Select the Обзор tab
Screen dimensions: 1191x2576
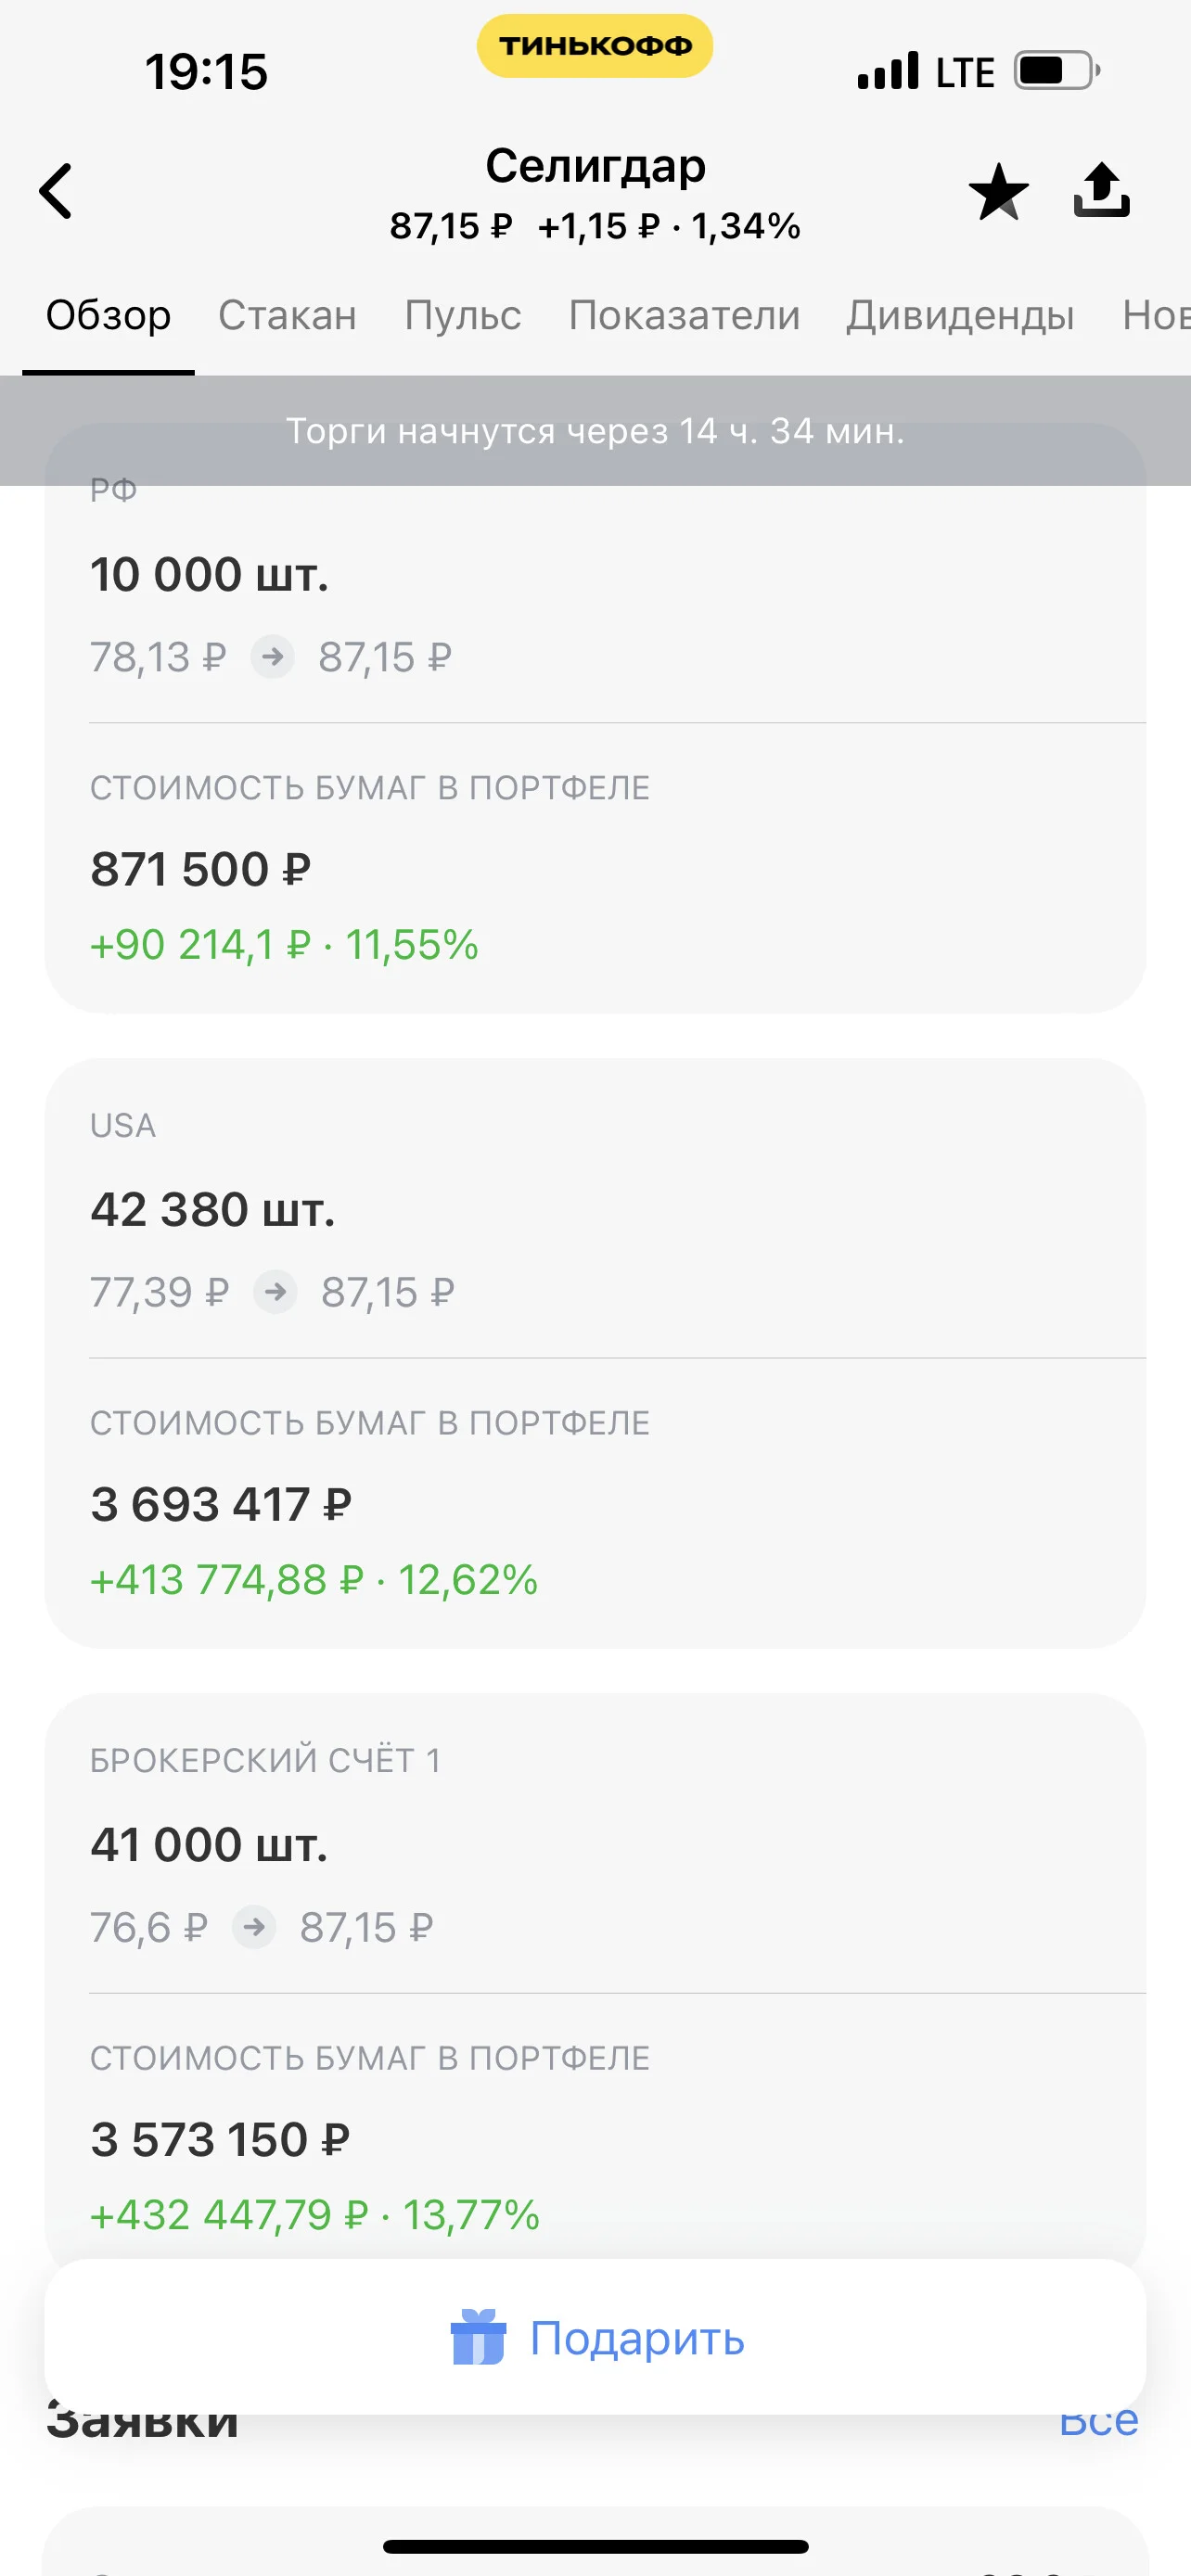[x=108, y=315]
